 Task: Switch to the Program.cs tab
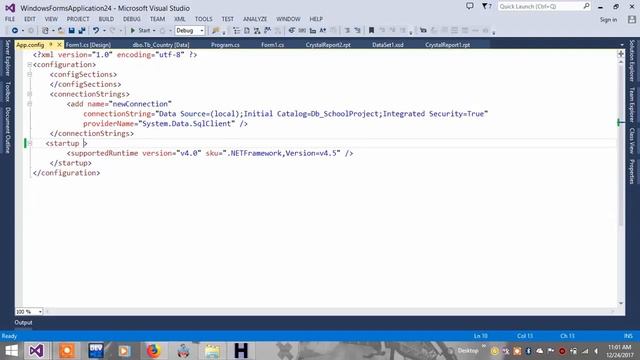225,45
